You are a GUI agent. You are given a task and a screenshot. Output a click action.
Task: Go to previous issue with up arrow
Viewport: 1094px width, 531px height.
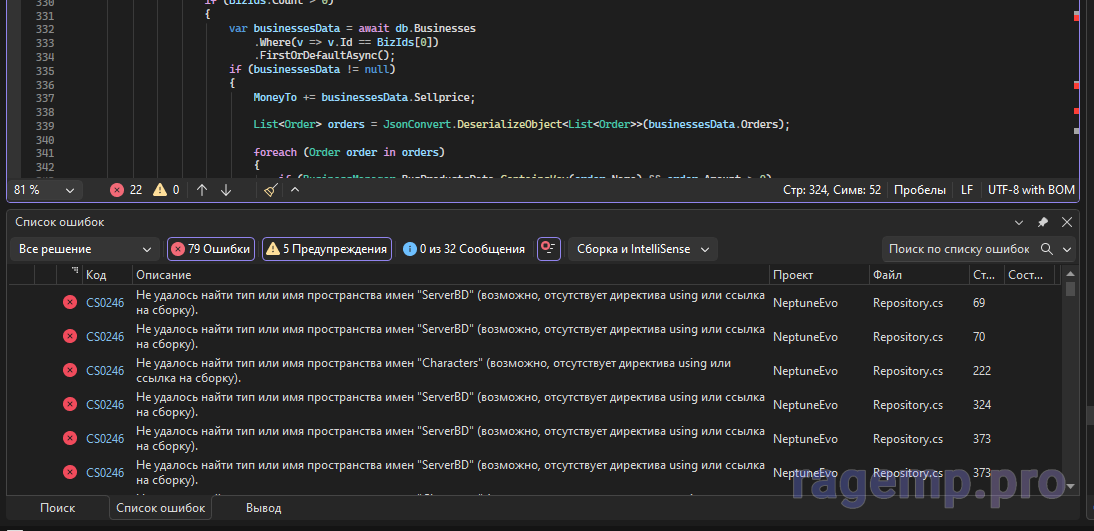[202, 190]
